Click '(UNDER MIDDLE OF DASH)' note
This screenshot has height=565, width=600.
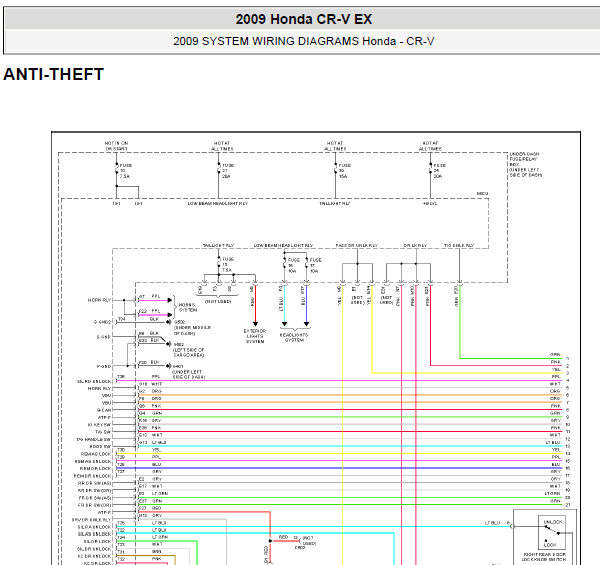click(192, 331)
